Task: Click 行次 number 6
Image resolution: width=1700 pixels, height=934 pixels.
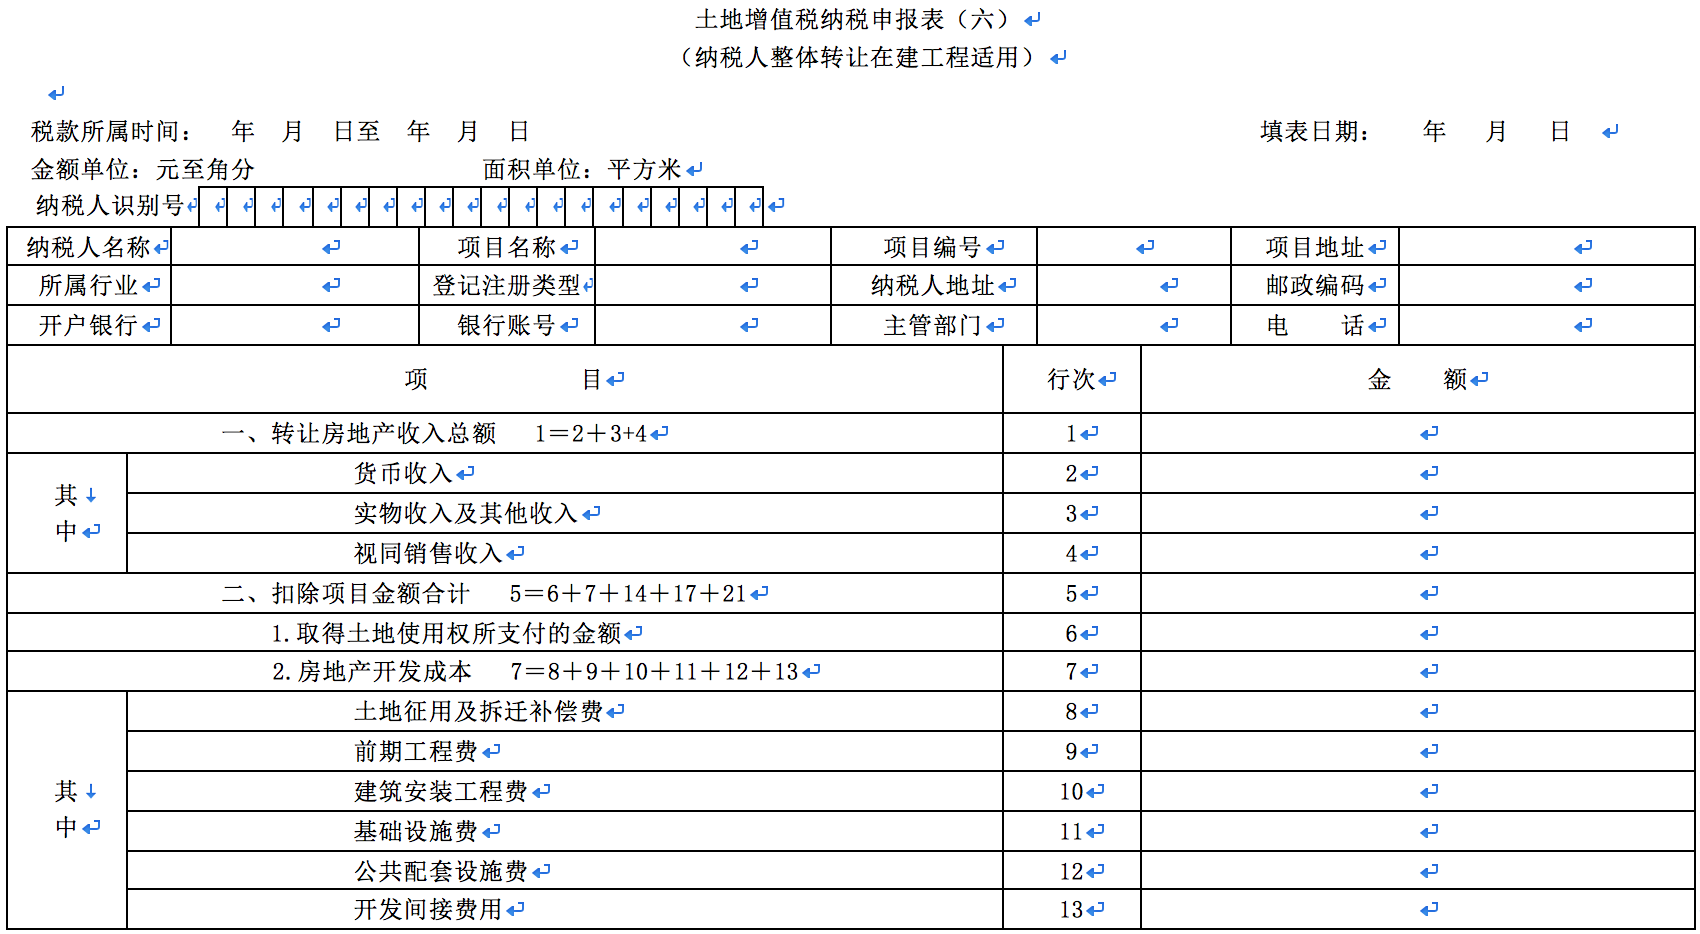Action: click(x=1071, y=634)
